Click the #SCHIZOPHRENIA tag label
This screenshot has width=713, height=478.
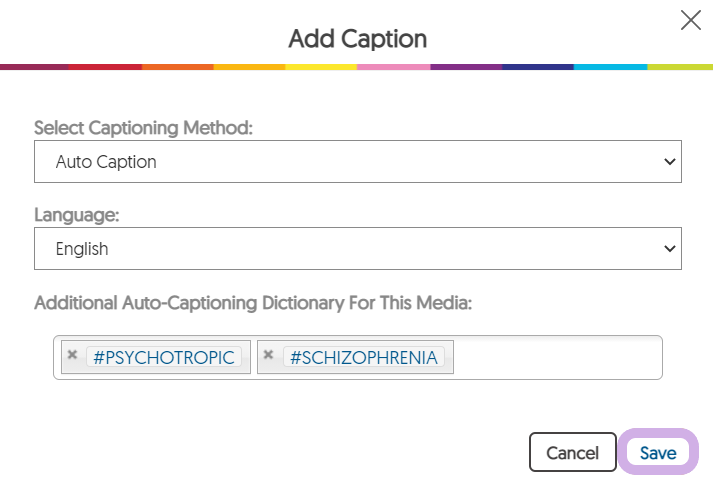pos(364,357)
